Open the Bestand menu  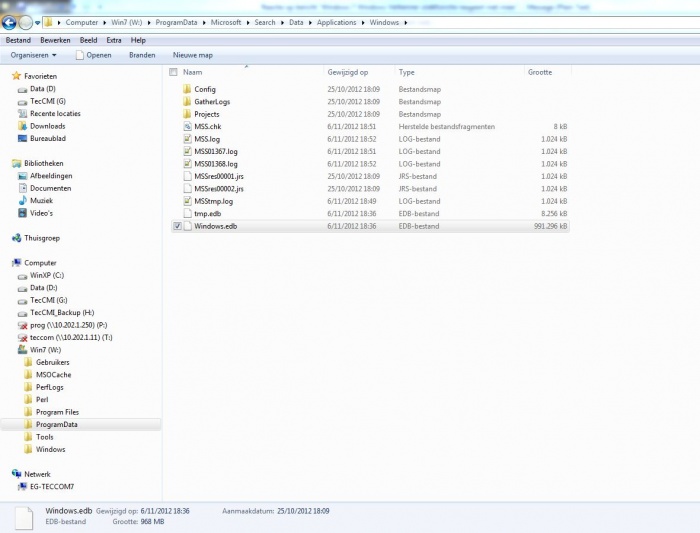(x=18, y=40)
